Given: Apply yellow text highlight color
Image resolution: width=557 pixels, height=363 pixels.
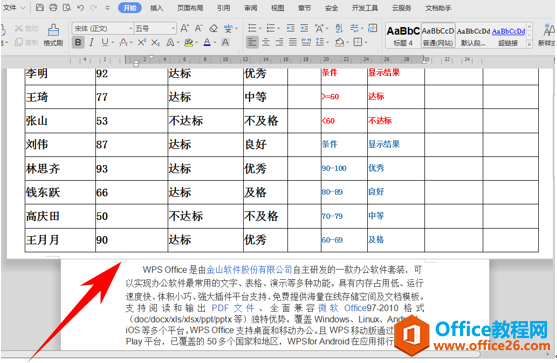Looking at the screenshot, I should point(189,43).
